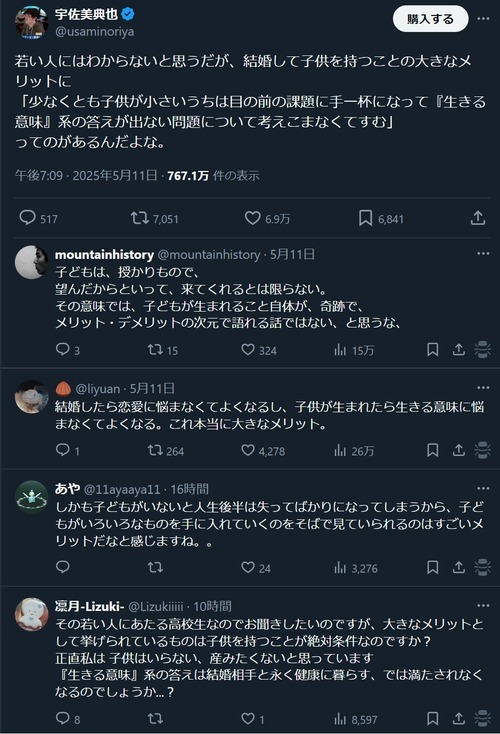Share the 凛月-Lizuki- reply
Screen dimensions: 500x734
pos(458,719)
